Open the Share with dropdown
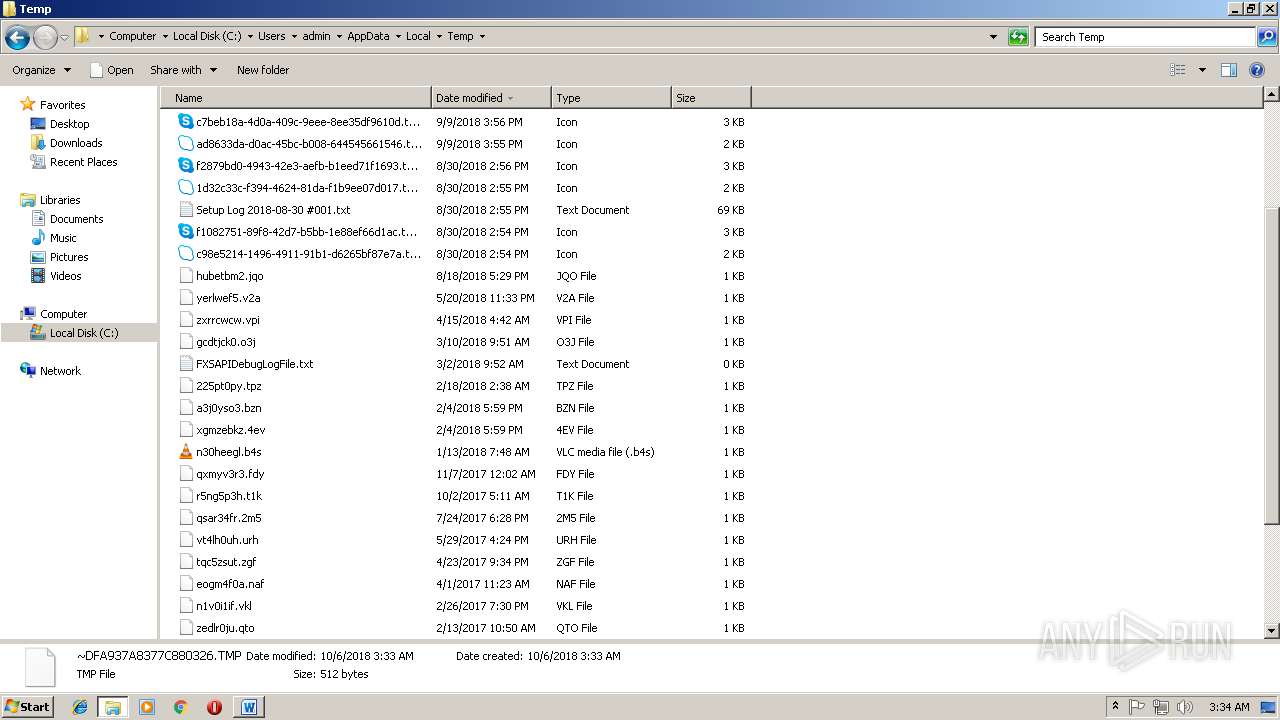Image resolution: width=1280 pixels, height=720 pixels. (183, 70)
